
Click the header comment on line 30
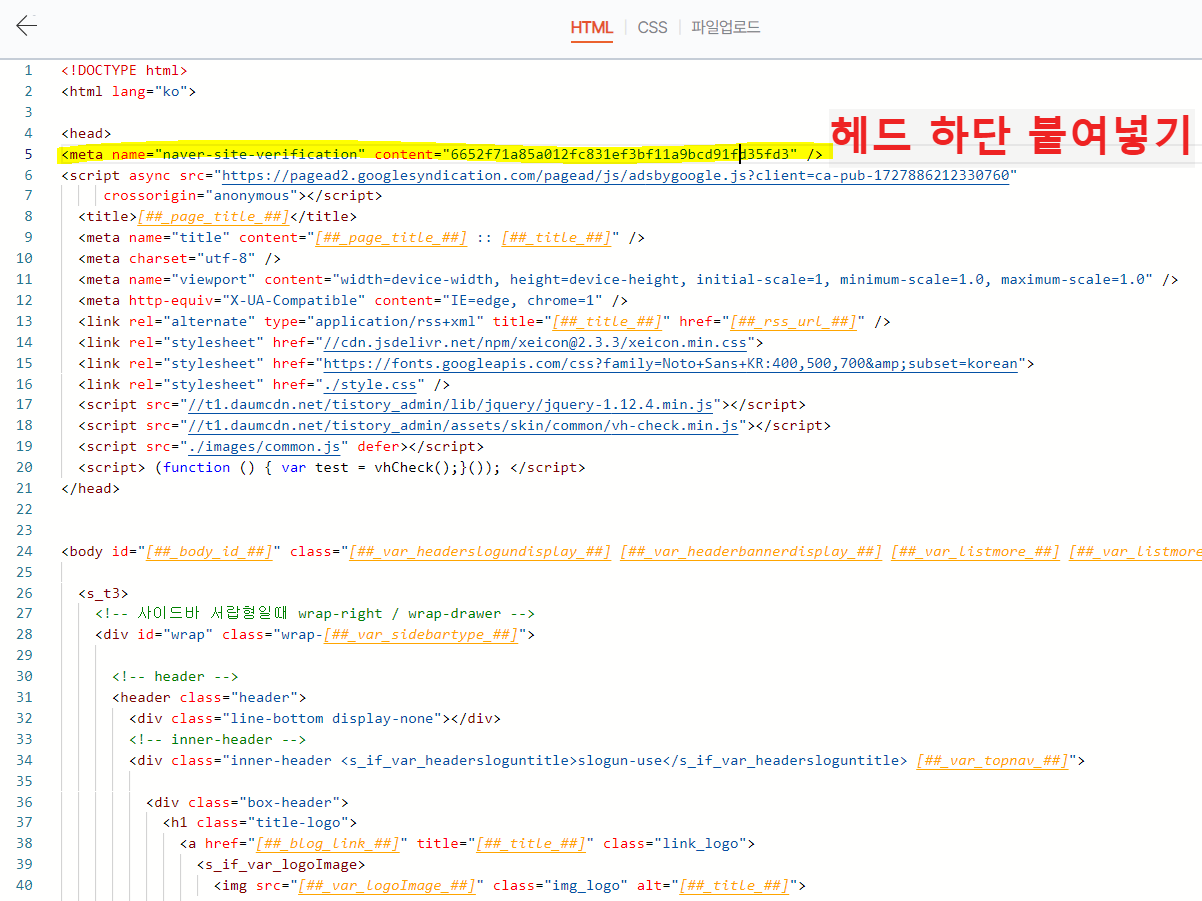(175, 678)
